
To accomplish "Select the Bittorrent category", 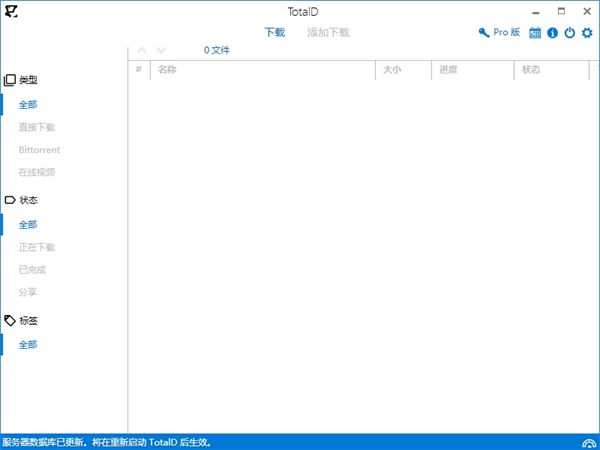I will pyautogui.click(x=40, y=150).
